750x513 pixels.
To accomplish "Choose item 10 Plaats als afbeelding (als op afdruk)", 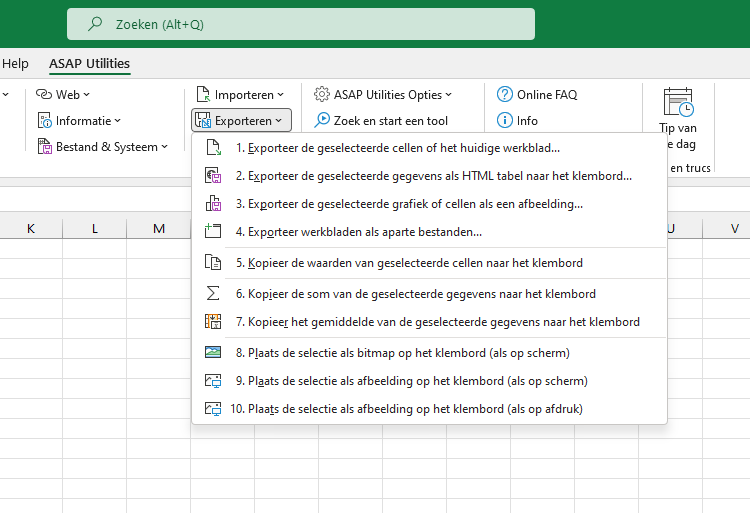I will click(x=429, y=409).
